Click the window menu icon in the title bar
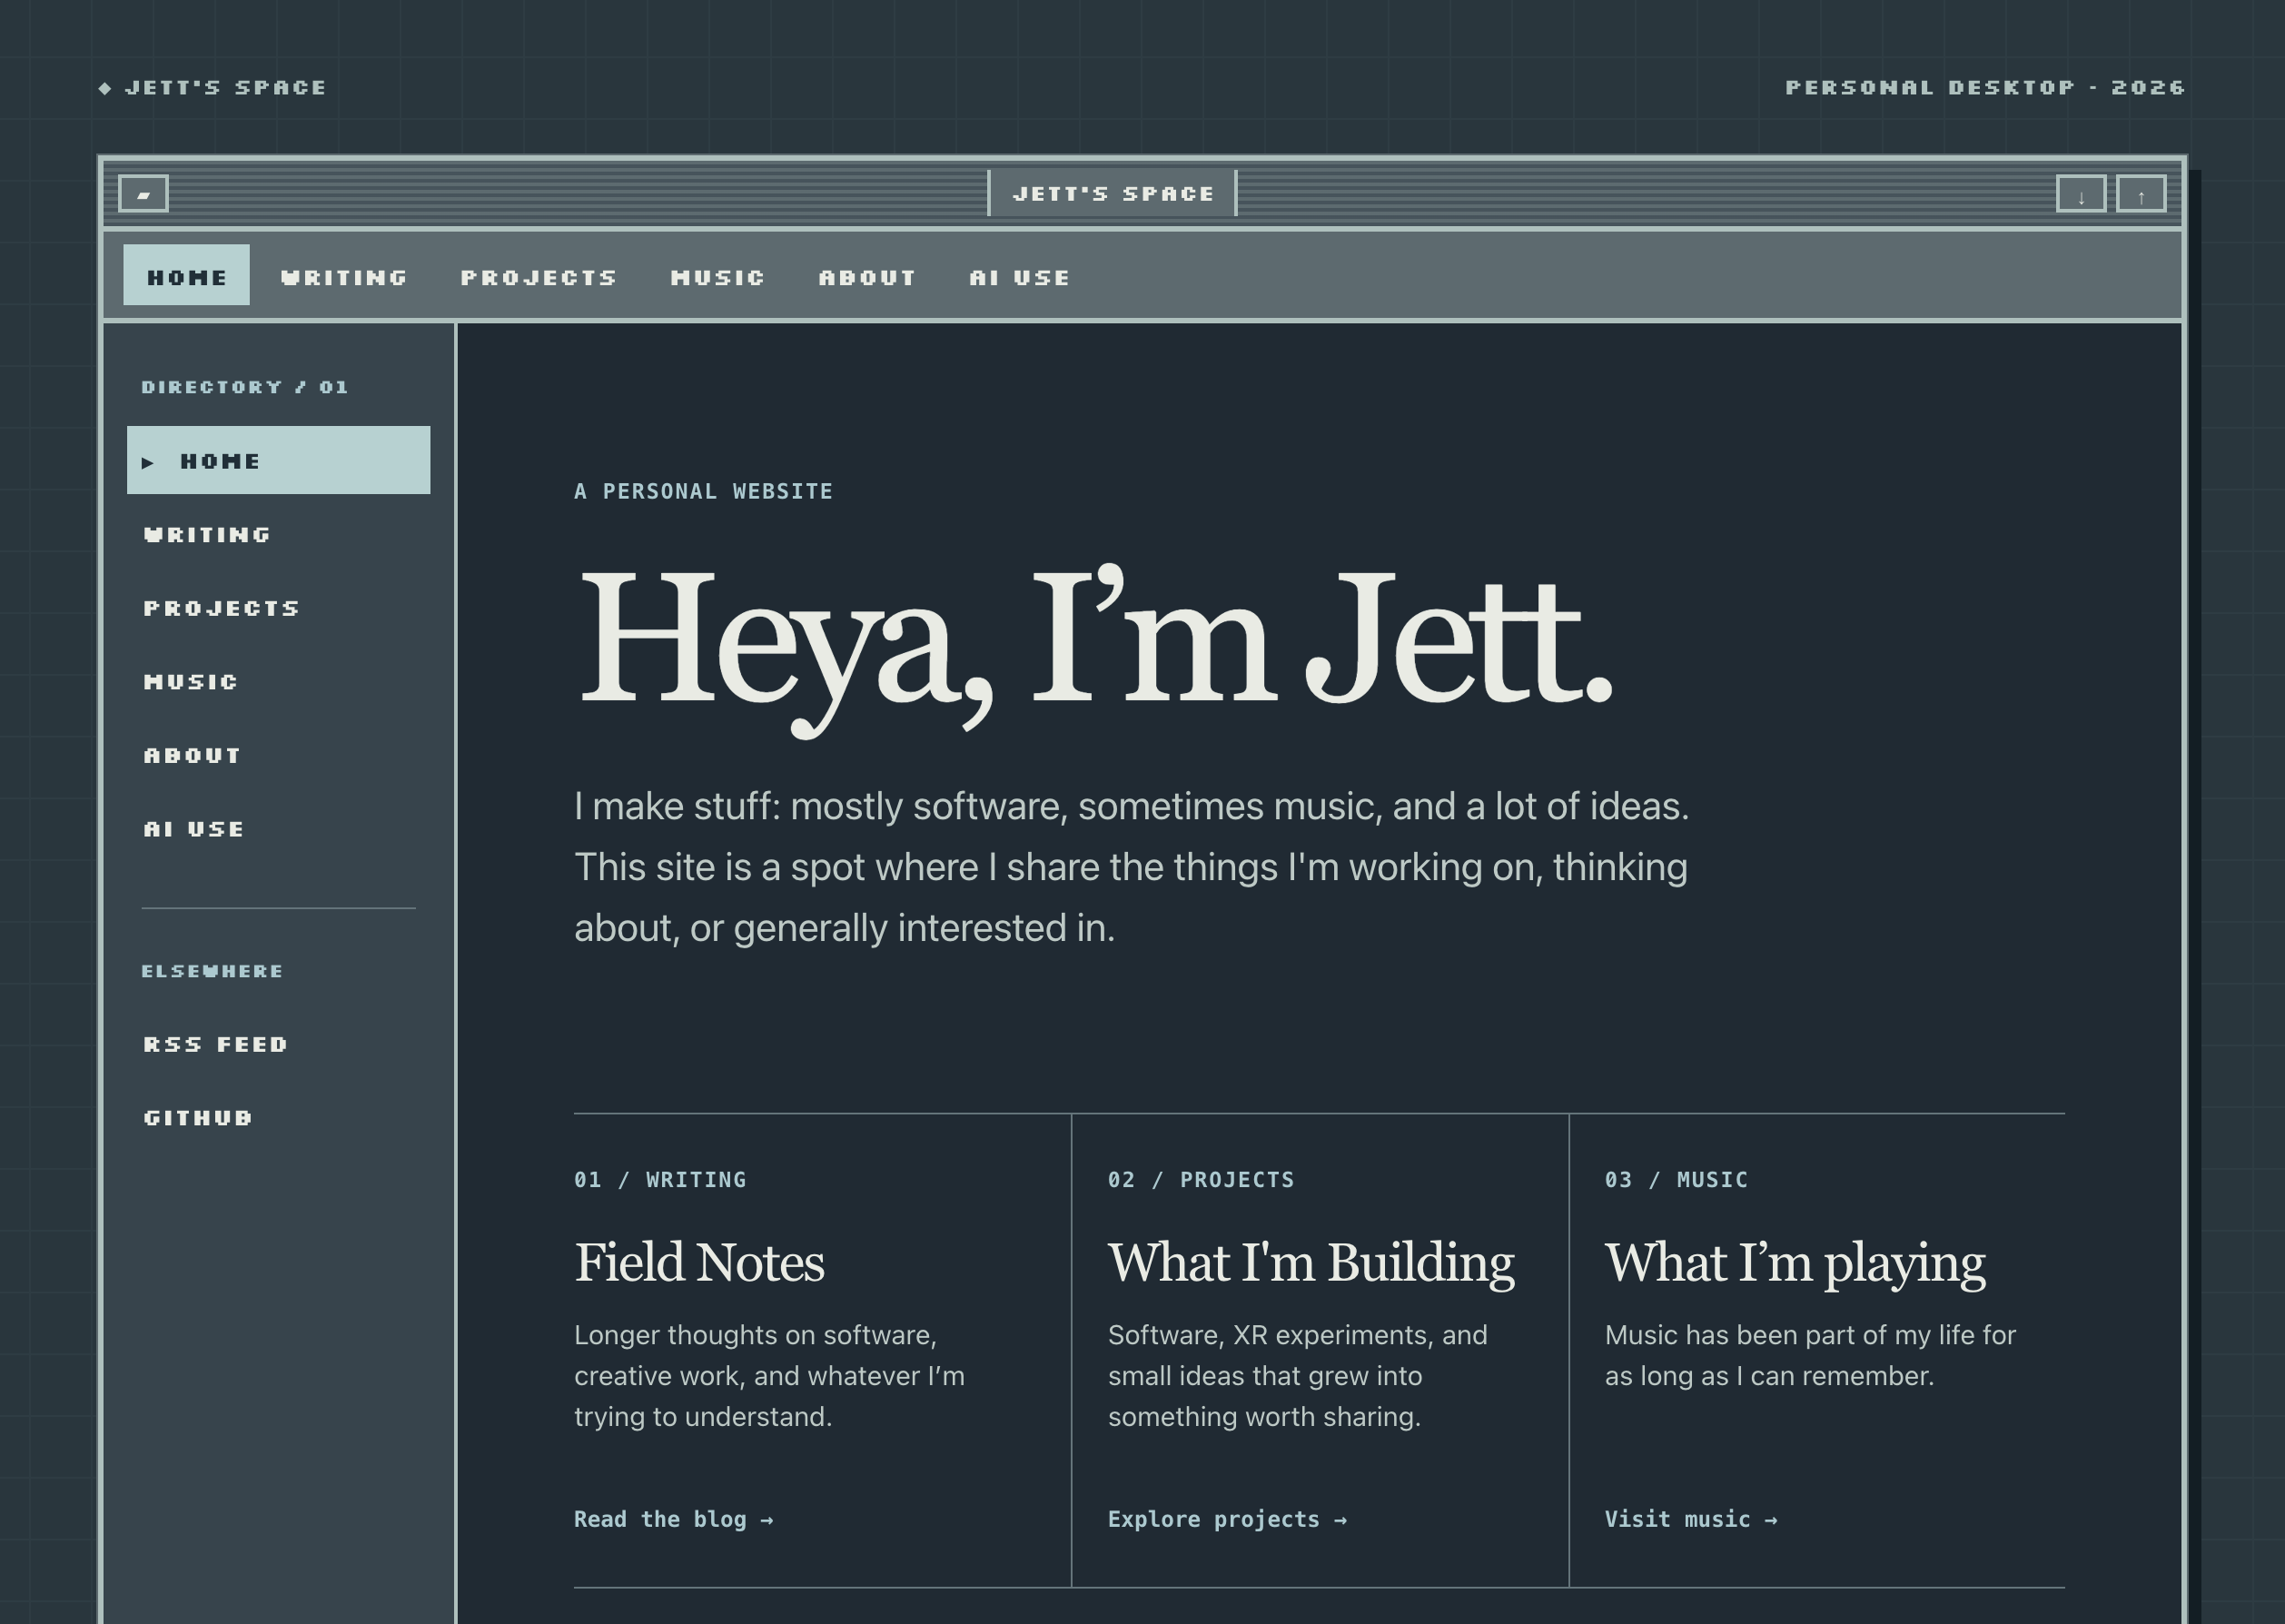The height and width of the screenshot is (1624, 2285). pyautogui.click(x=143, y=194)
